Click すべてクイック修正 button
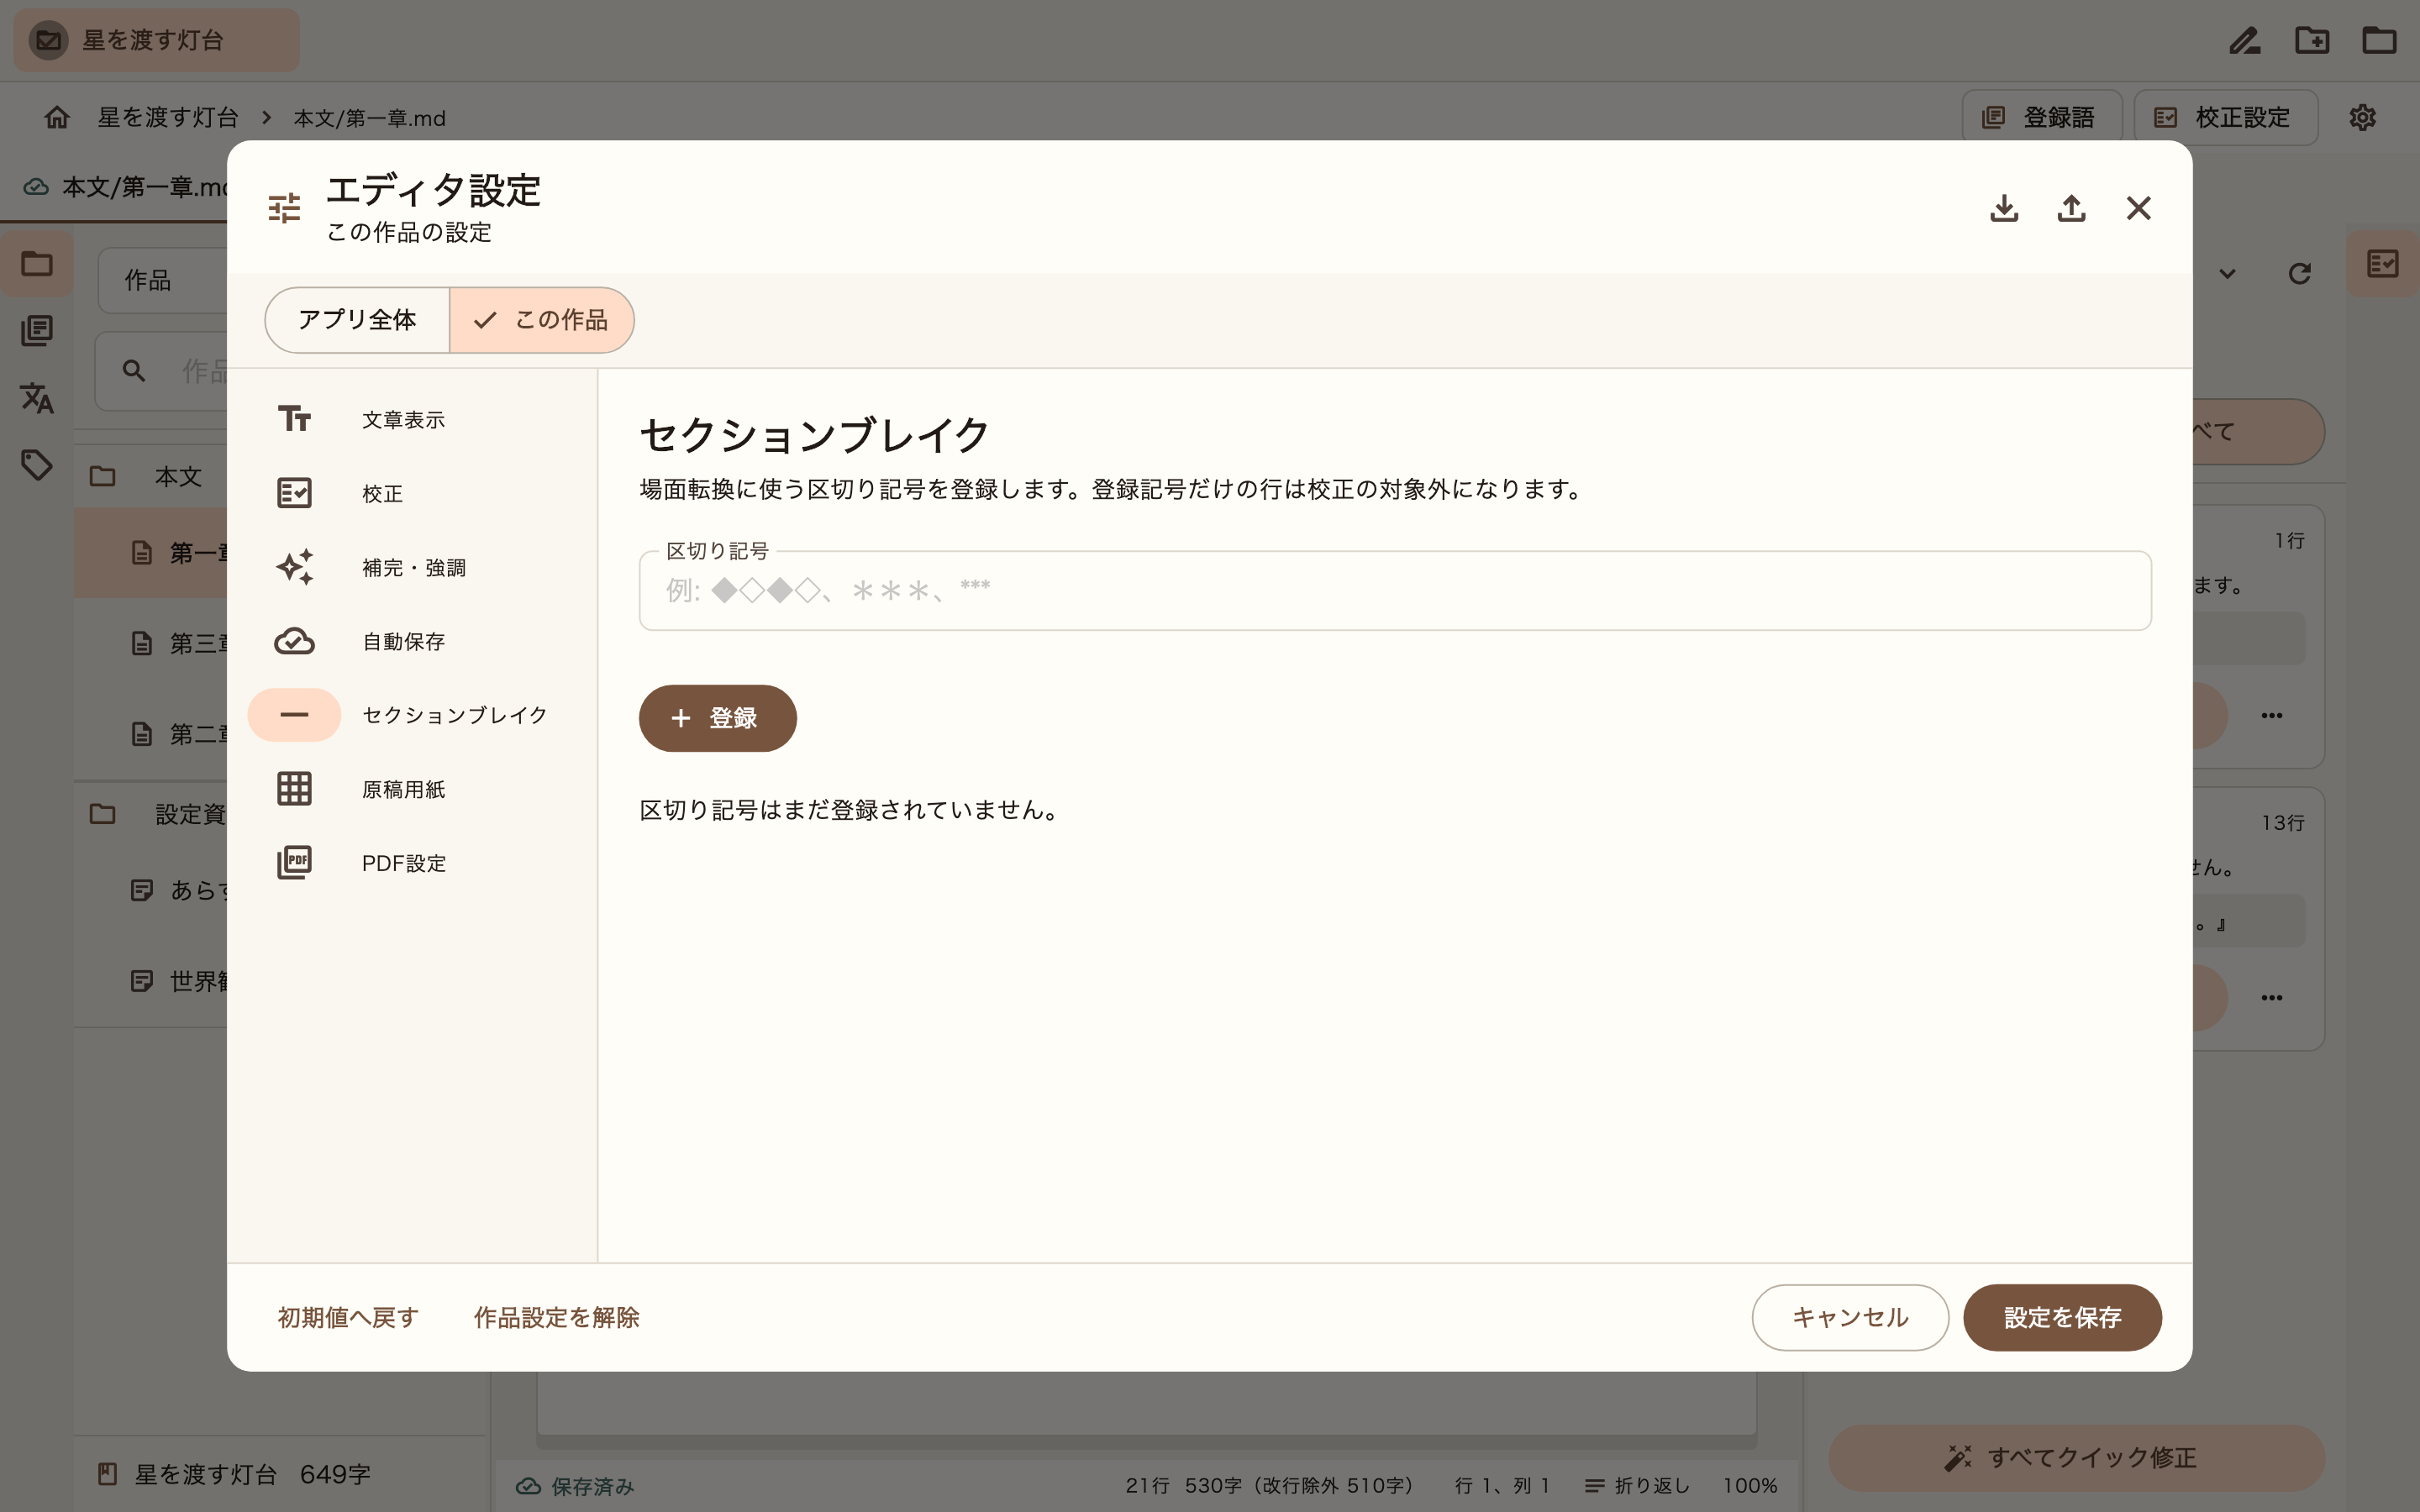This screenshot has height=1512, width=2420. click(2076, 1458)
